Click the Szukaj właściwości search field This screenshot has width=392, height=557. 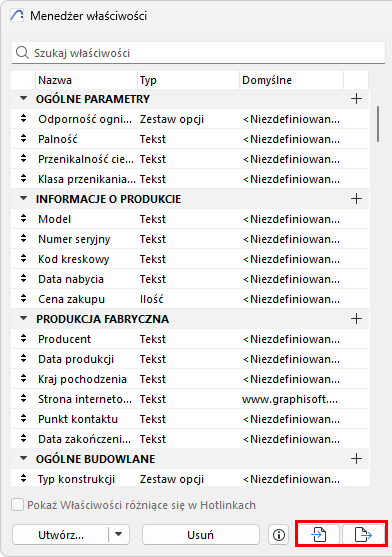[x=198, y=53]
